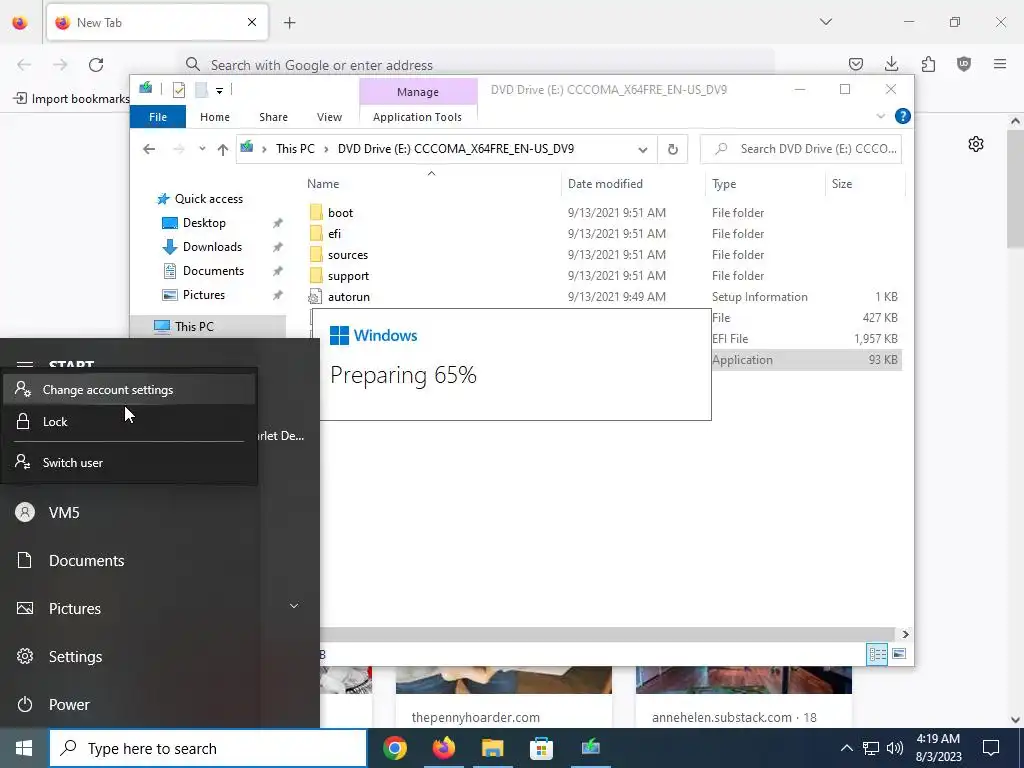
Task: Click the Save to Pocket icon
Action: [856, 64]
